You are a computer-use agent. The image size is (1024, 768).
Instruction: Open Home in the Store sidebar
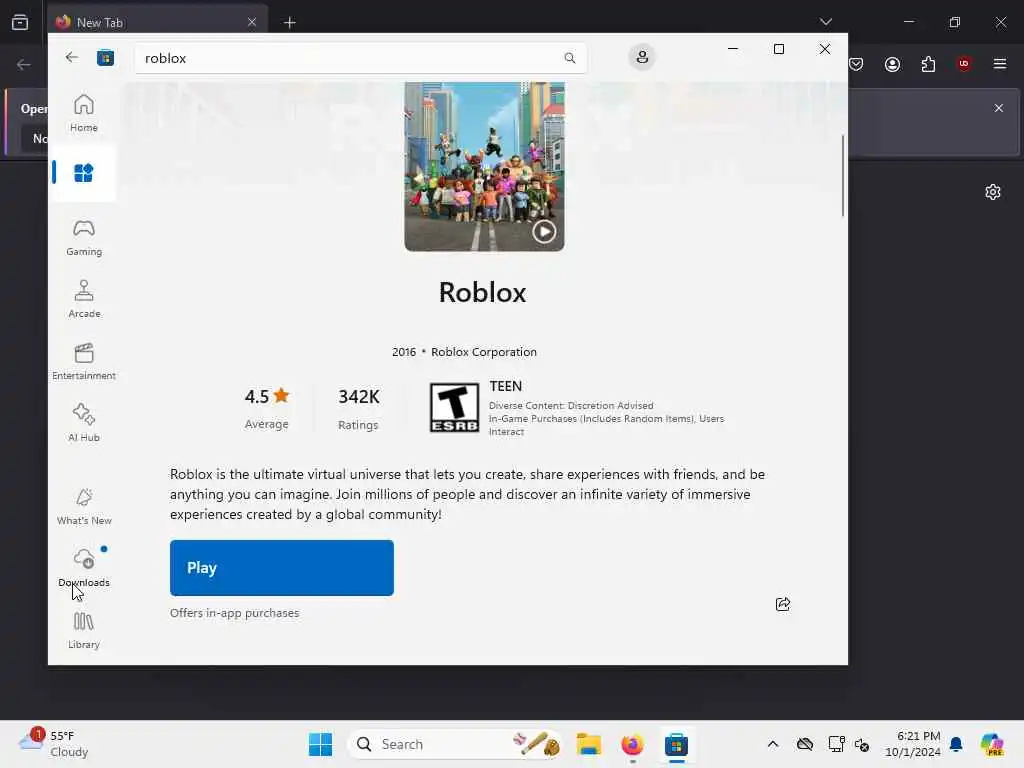pos(84,113)
